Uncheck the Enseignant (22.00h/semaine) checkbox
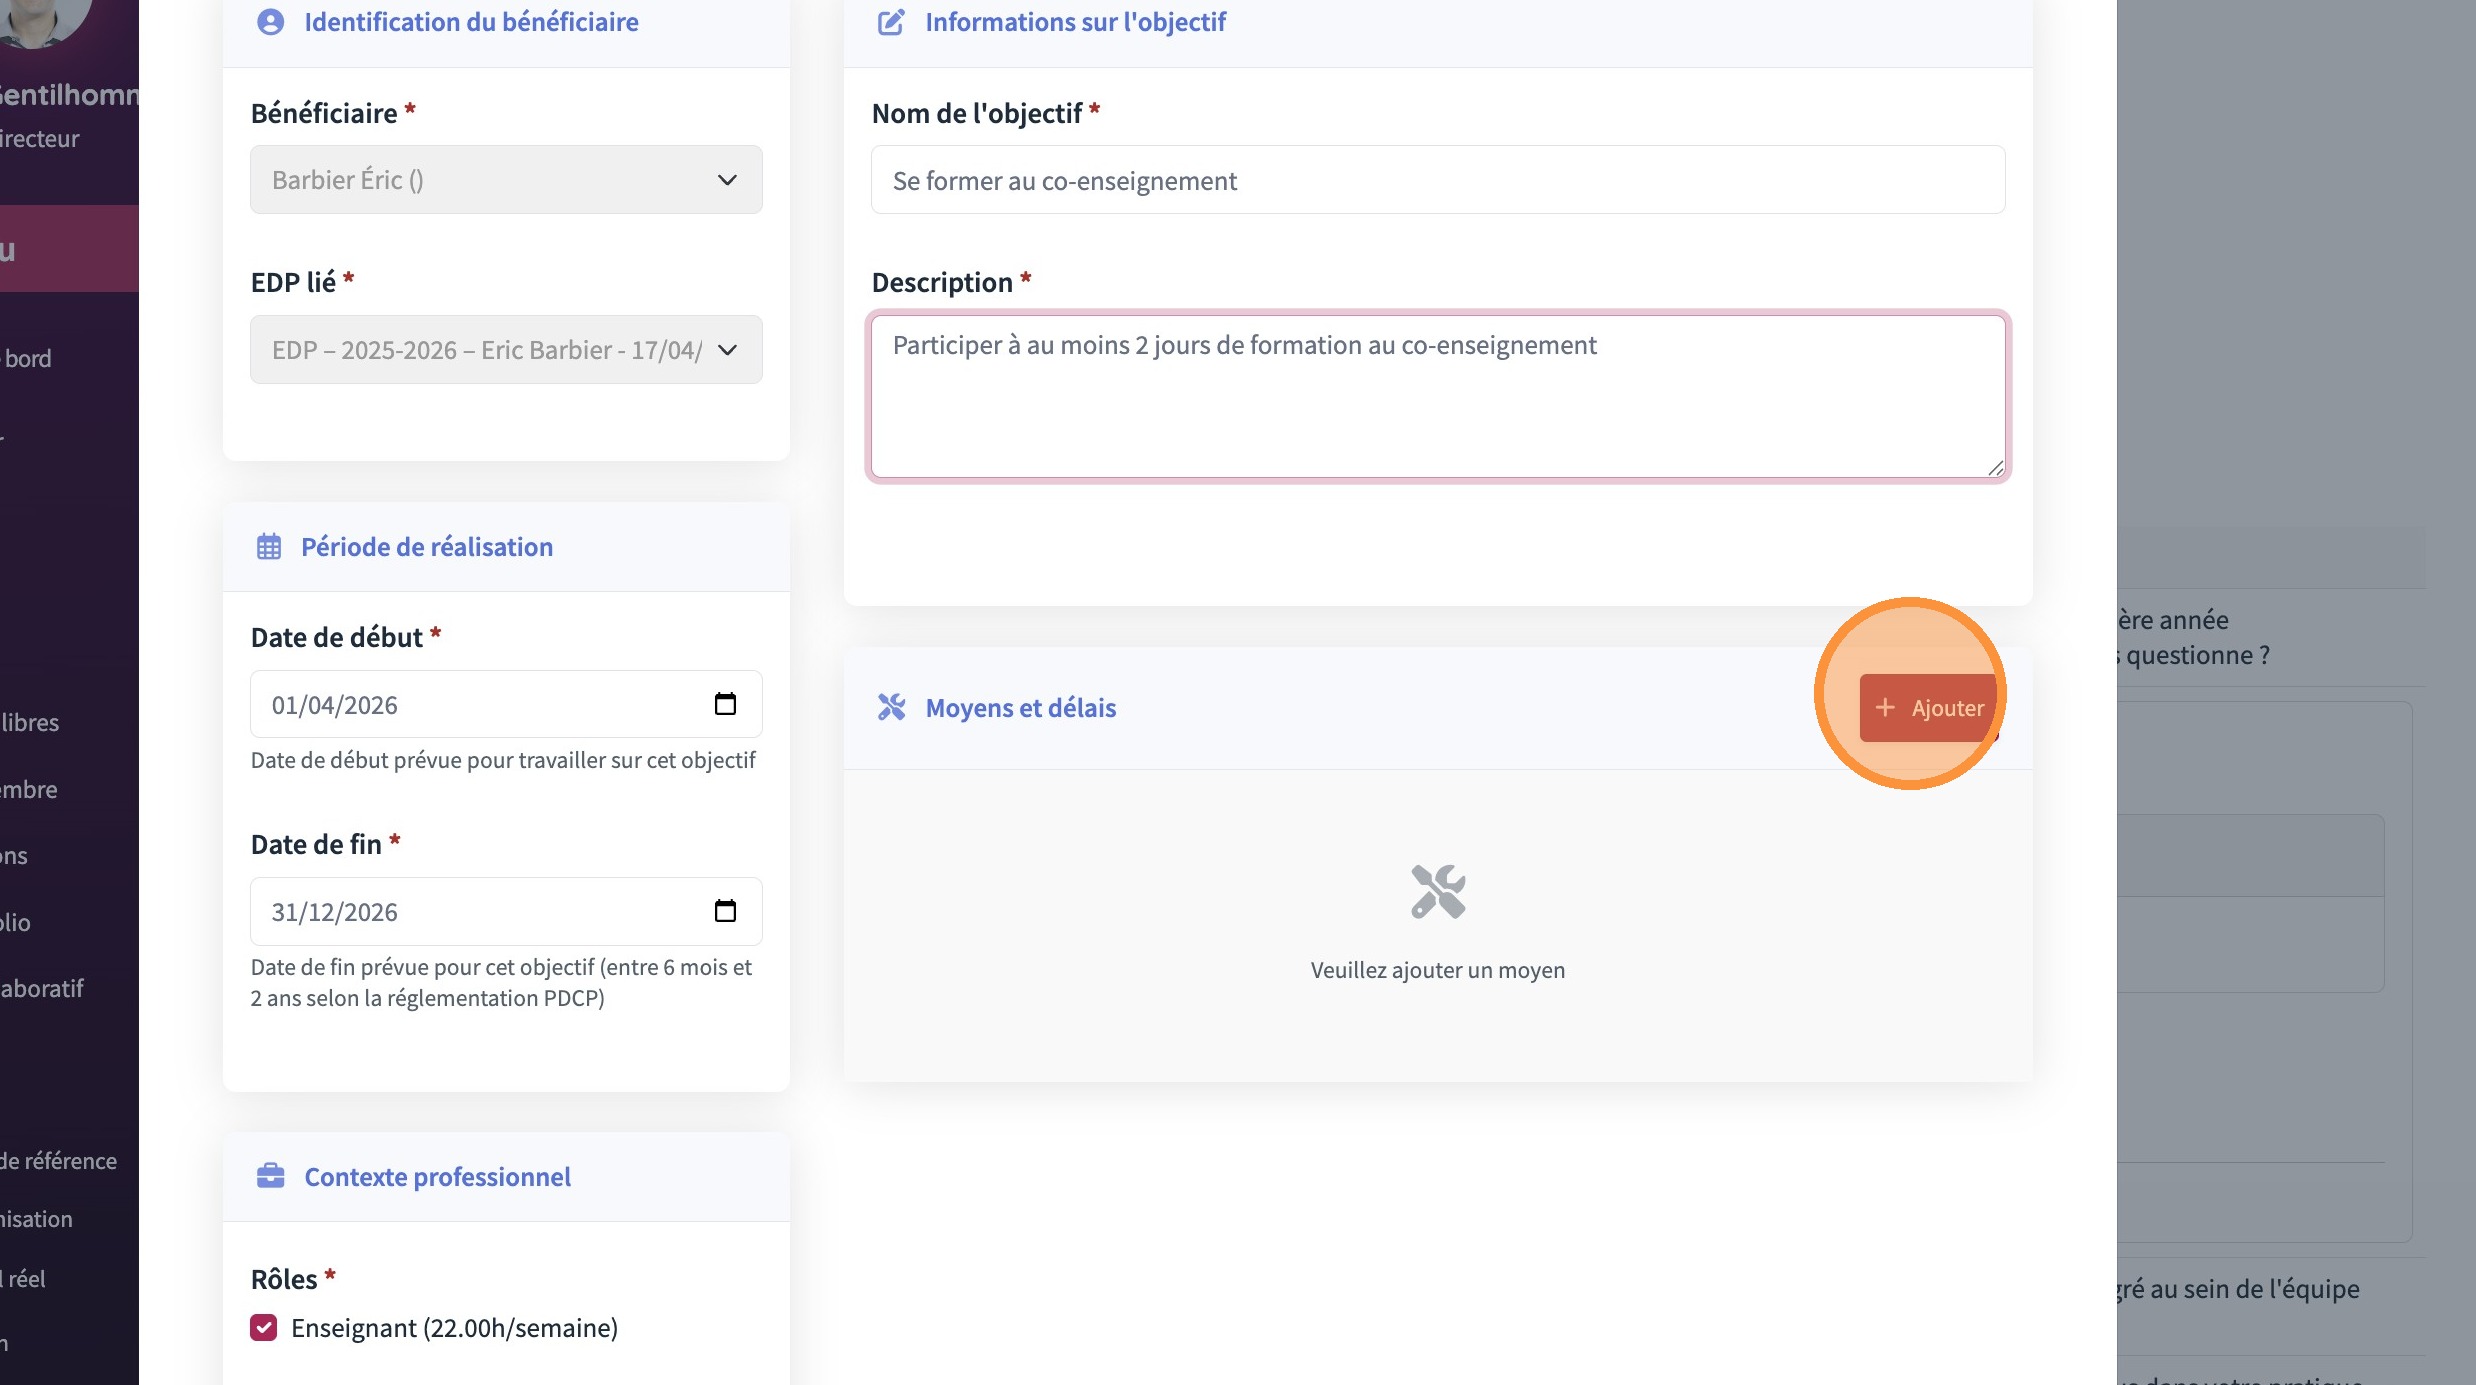The image size is (2476, 1385). click(x=264, y=1328)
